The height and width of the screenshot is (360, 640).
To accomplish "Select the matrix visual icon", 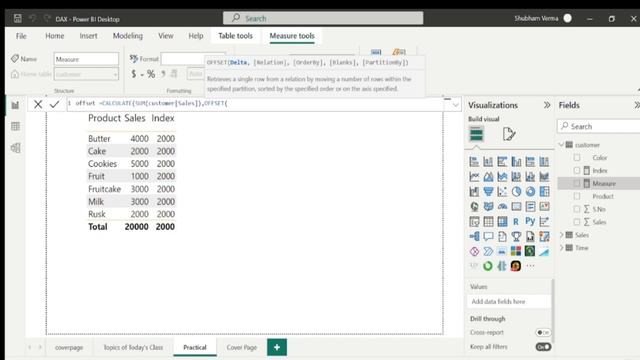I will 502,222.
